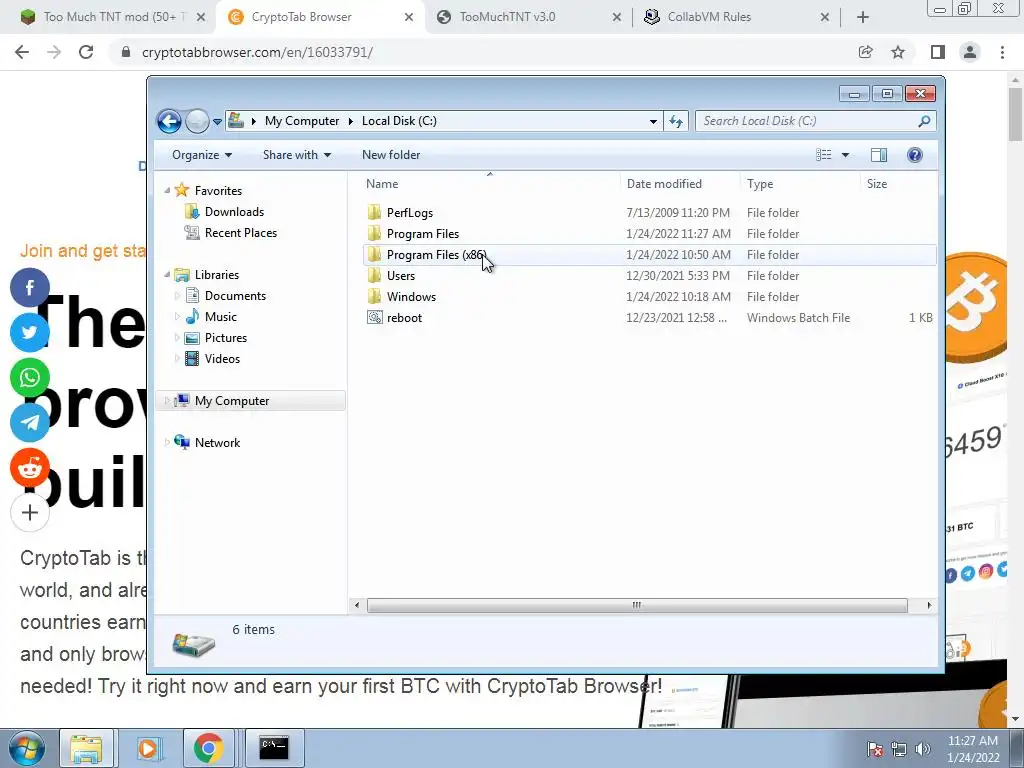1024x768 pixels.
Task: Share on Reddit via sidebar icon
Action: 30,468
